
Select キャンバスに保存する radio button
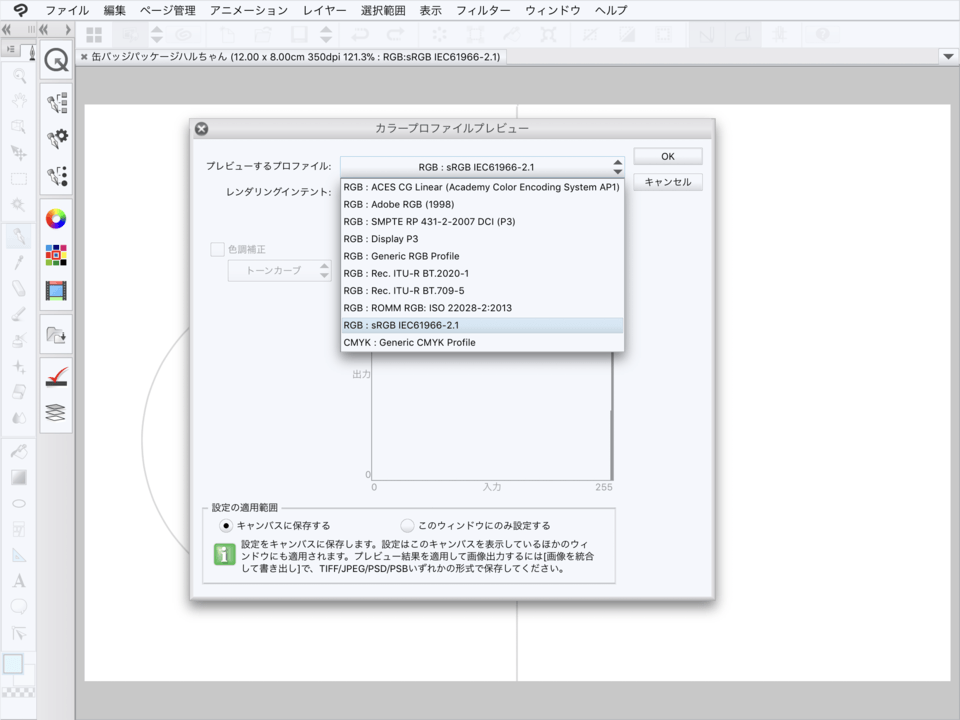tap(226, 525)
